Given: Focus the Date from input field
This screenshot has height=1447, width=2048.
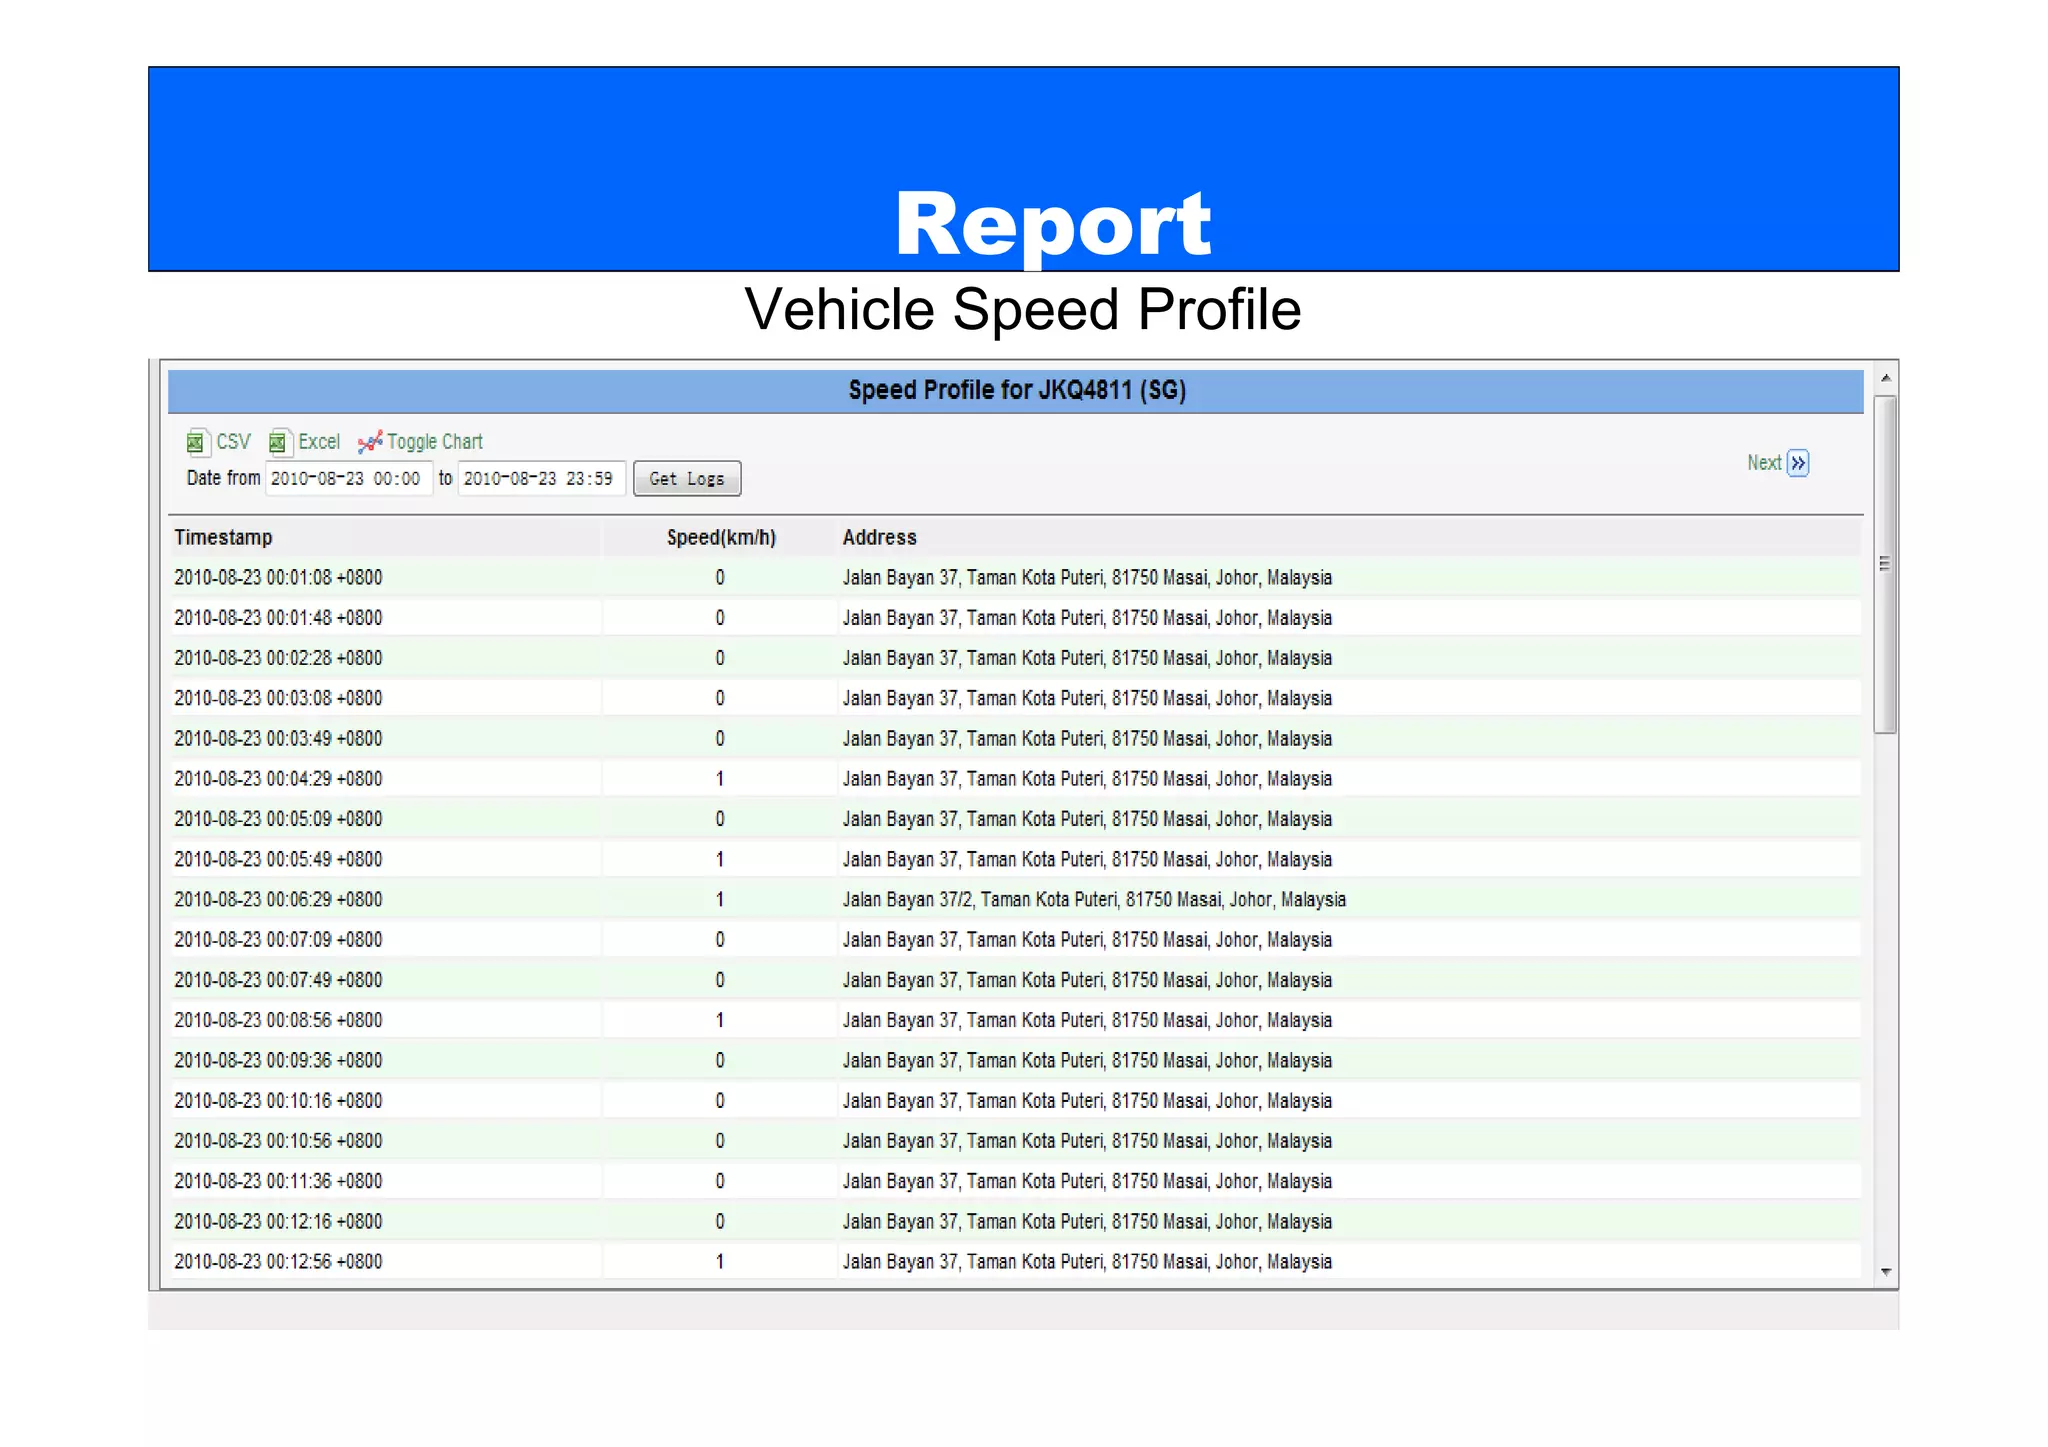Looking at the screenshot, I should (x=348, y=478).
